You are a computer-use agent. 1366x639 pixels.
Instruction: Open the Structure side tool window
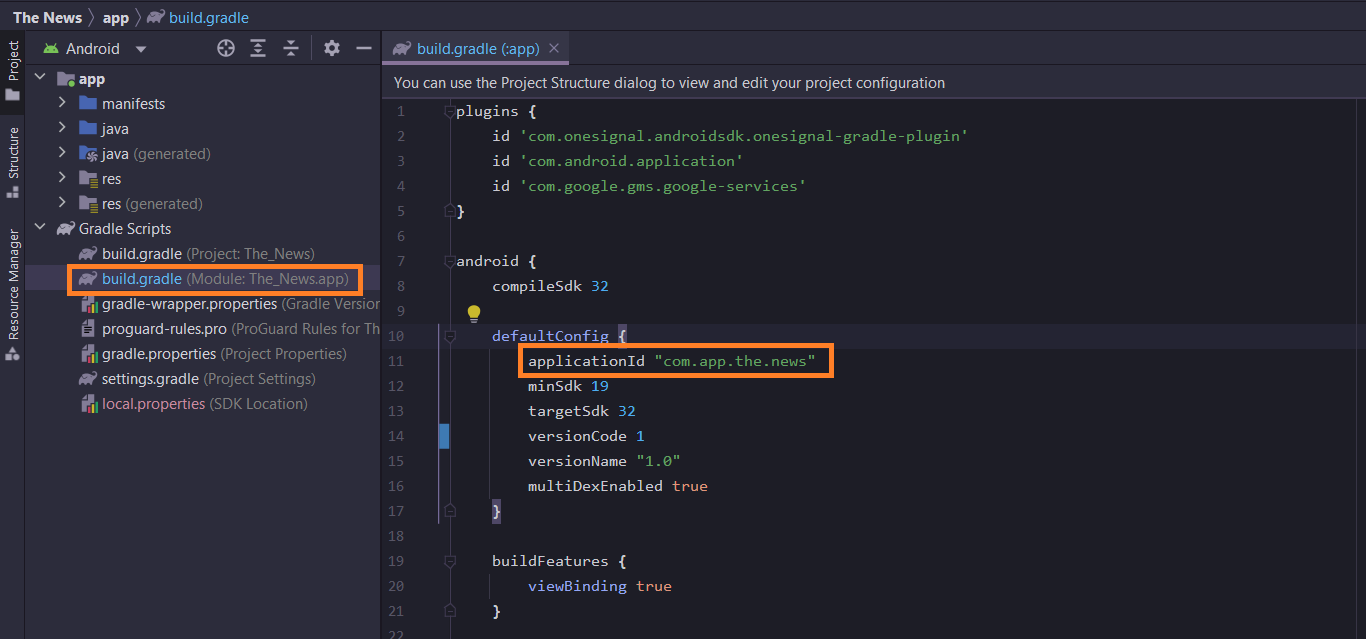pos(13,161)
